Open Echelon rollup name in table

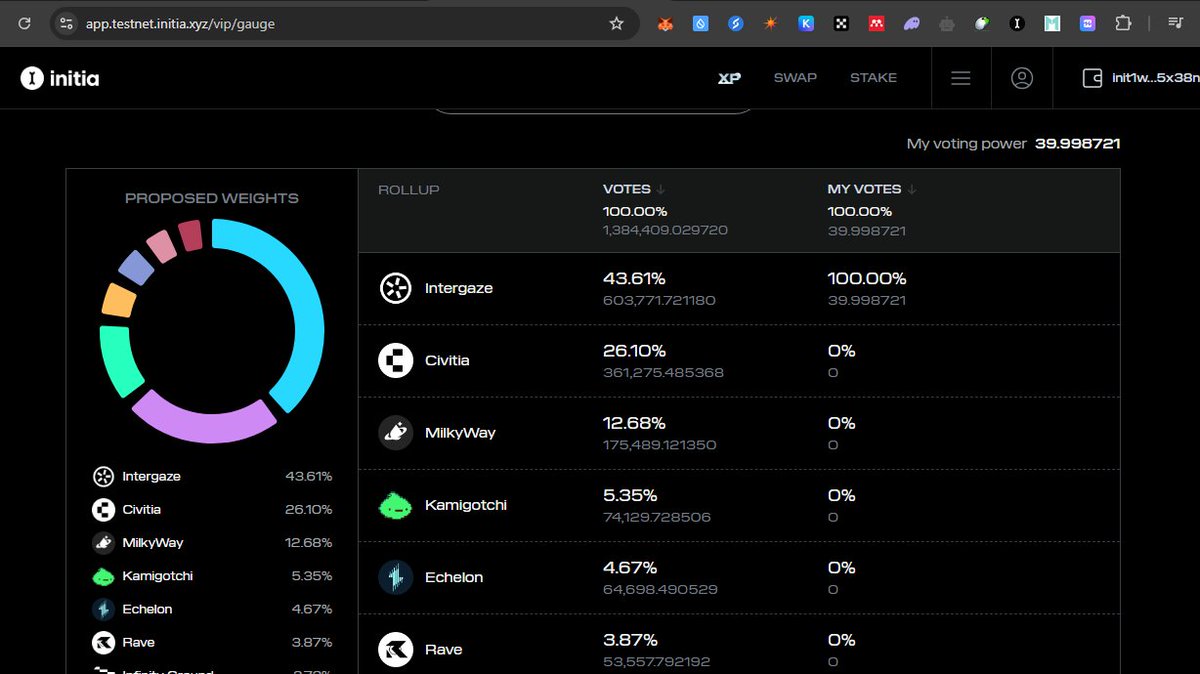(x=454, y=577)
